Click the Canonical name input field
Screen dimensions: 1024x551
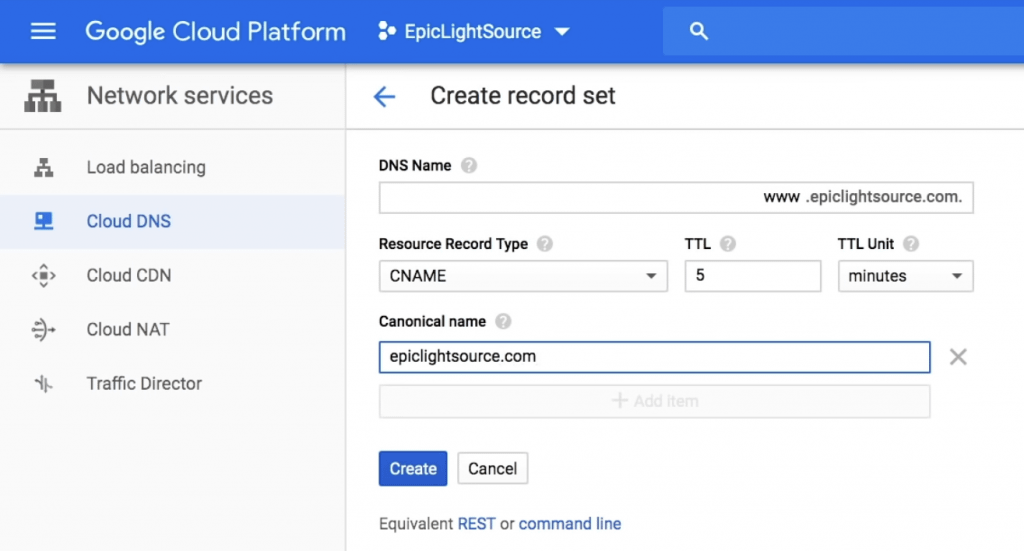[x=654, y=357]
